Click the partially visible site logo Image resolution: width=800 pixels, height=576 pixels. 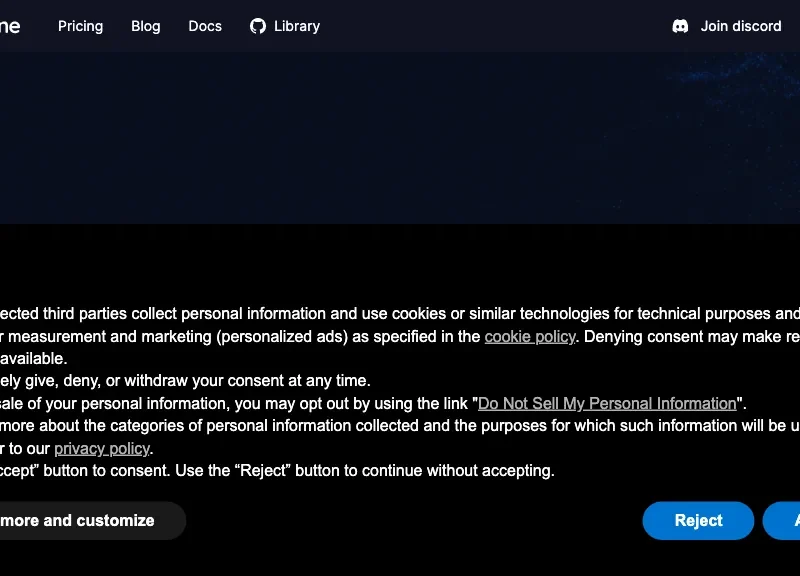10,26
